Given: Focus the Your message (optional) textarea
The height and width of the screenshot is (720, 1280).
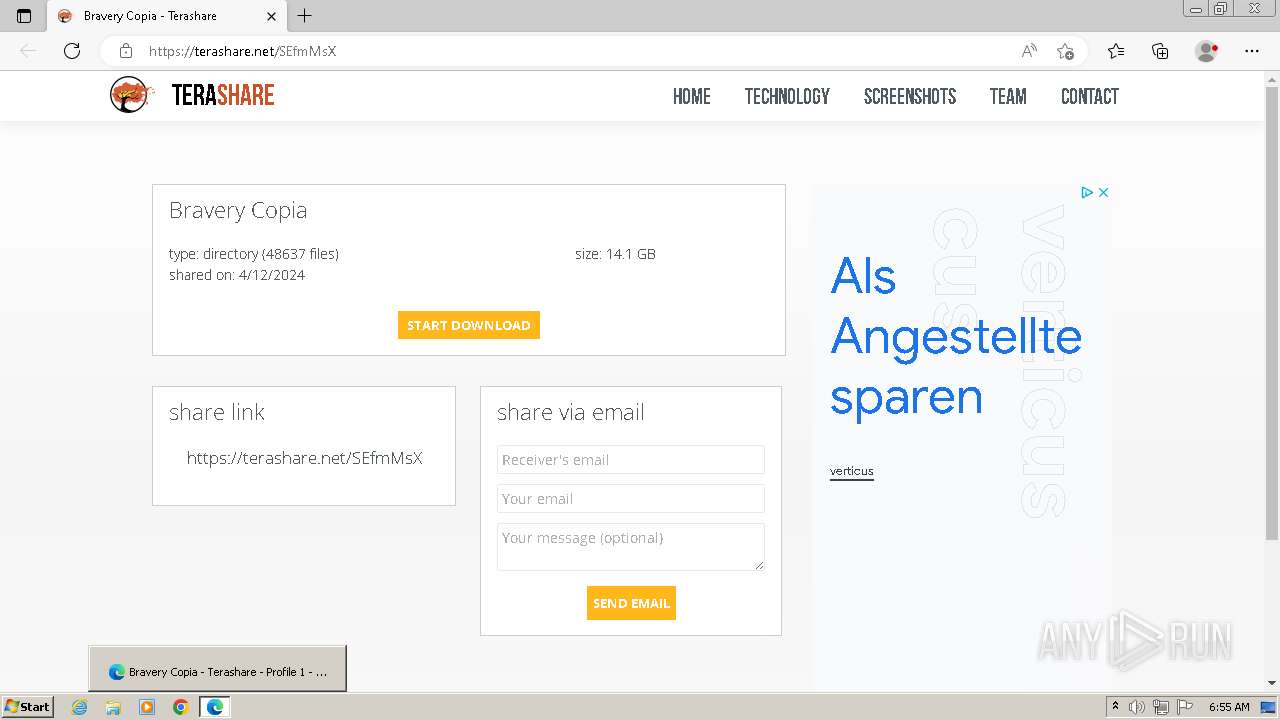Looking at the screenshot, I should coord(631,547).
